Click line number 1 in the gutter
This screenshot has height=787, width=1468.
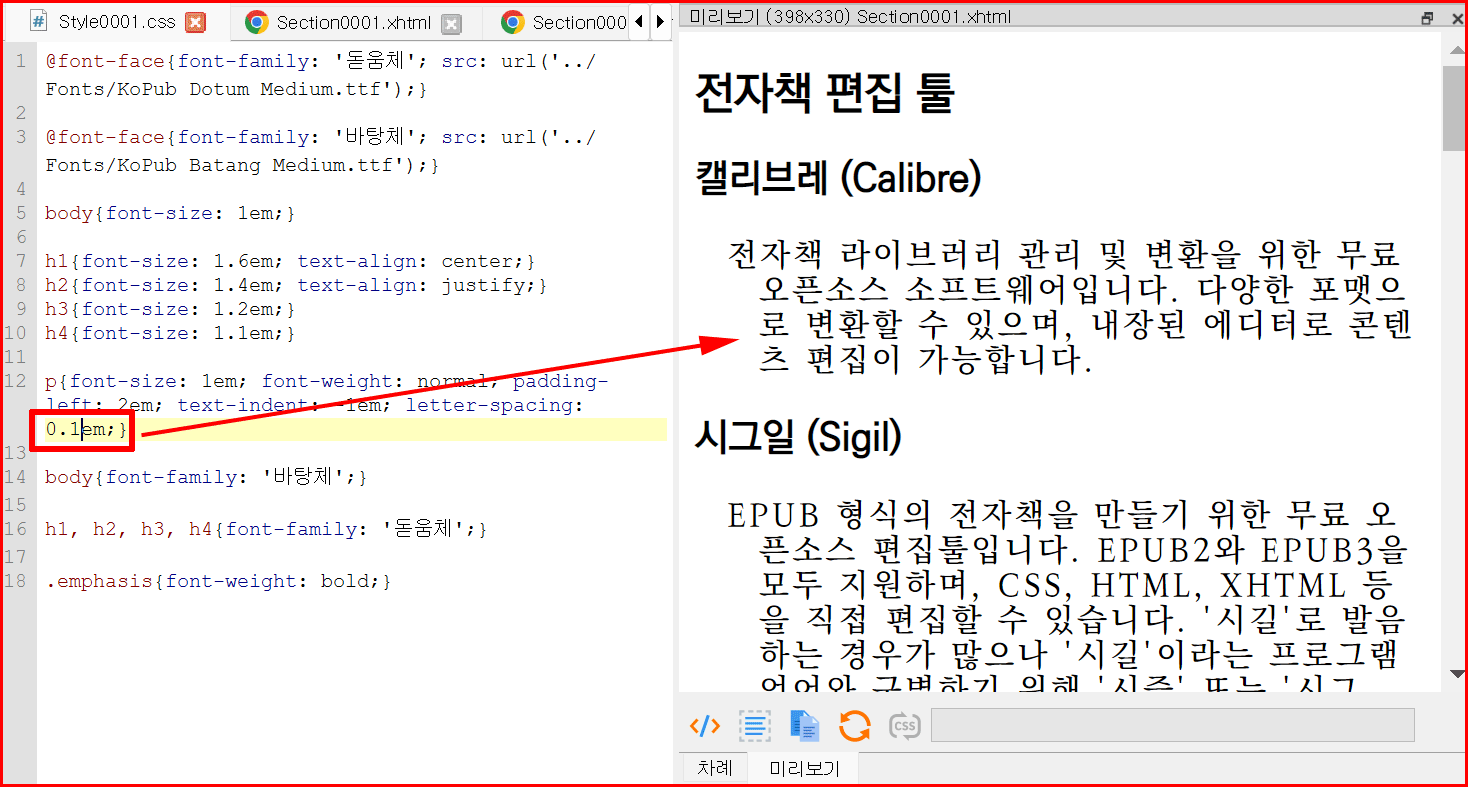point(21,61)
